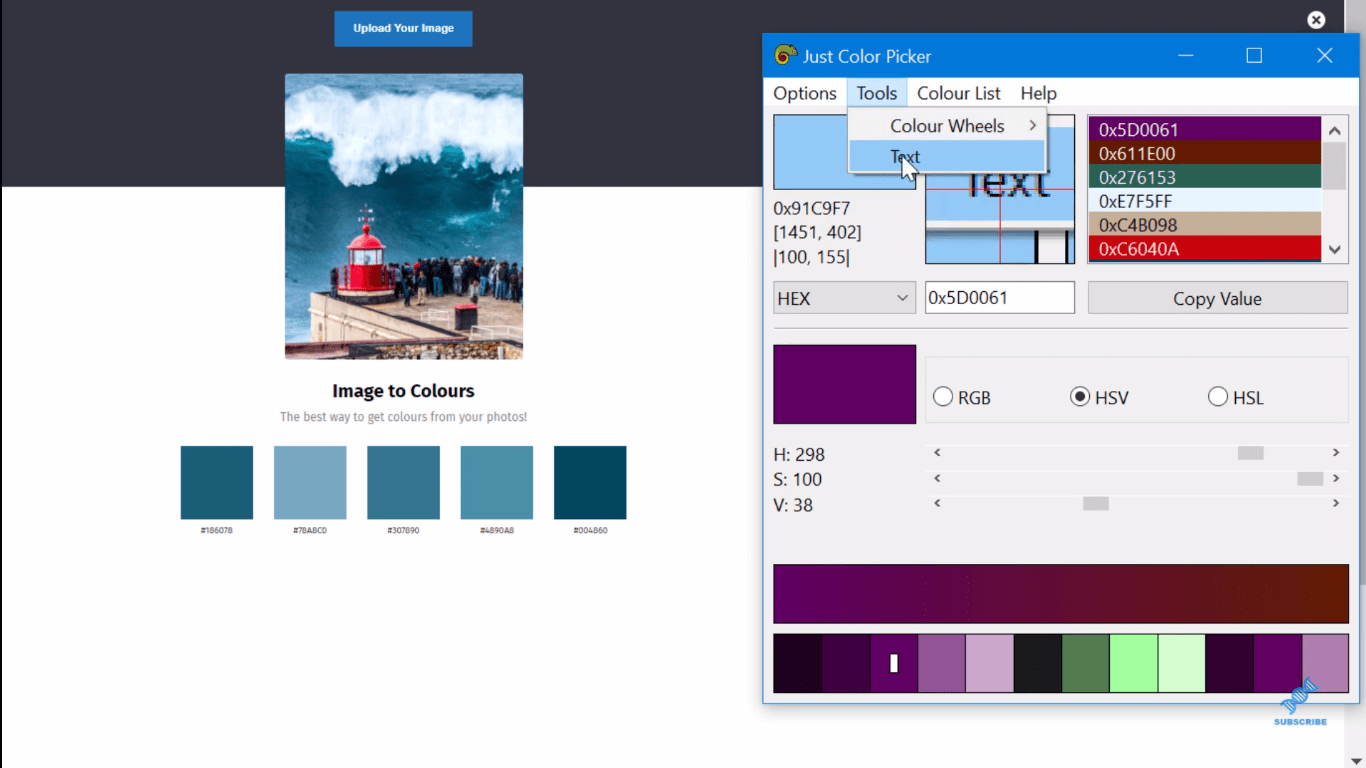
Task: Click the Just Color Picker chameleon icon
Action: coord(785,55)
